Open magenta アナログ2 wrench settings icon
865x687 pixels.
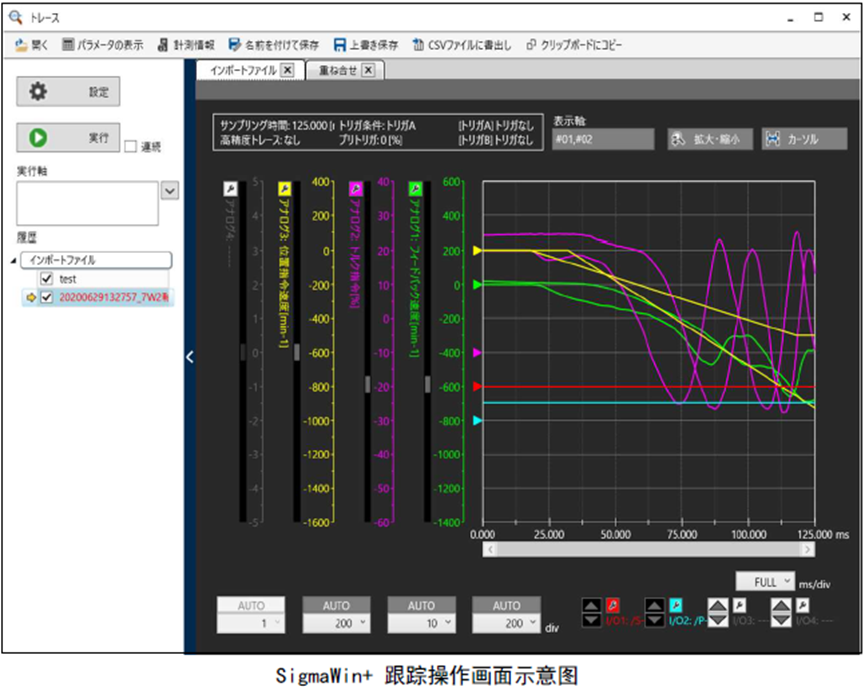click(355, 188)
